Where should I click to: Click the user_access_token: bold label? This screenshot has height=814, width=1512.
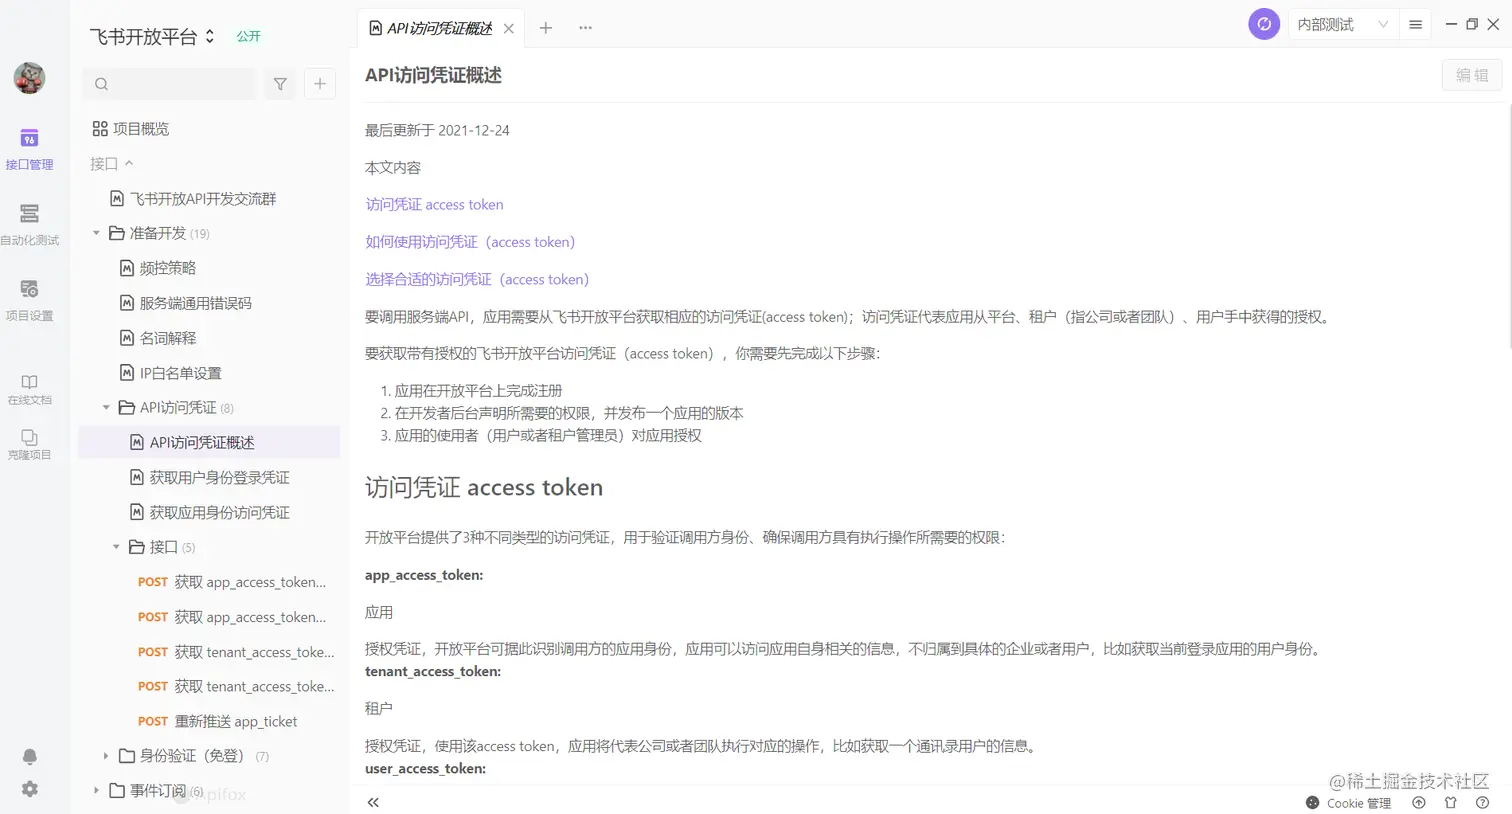click(x=425, y=769)
